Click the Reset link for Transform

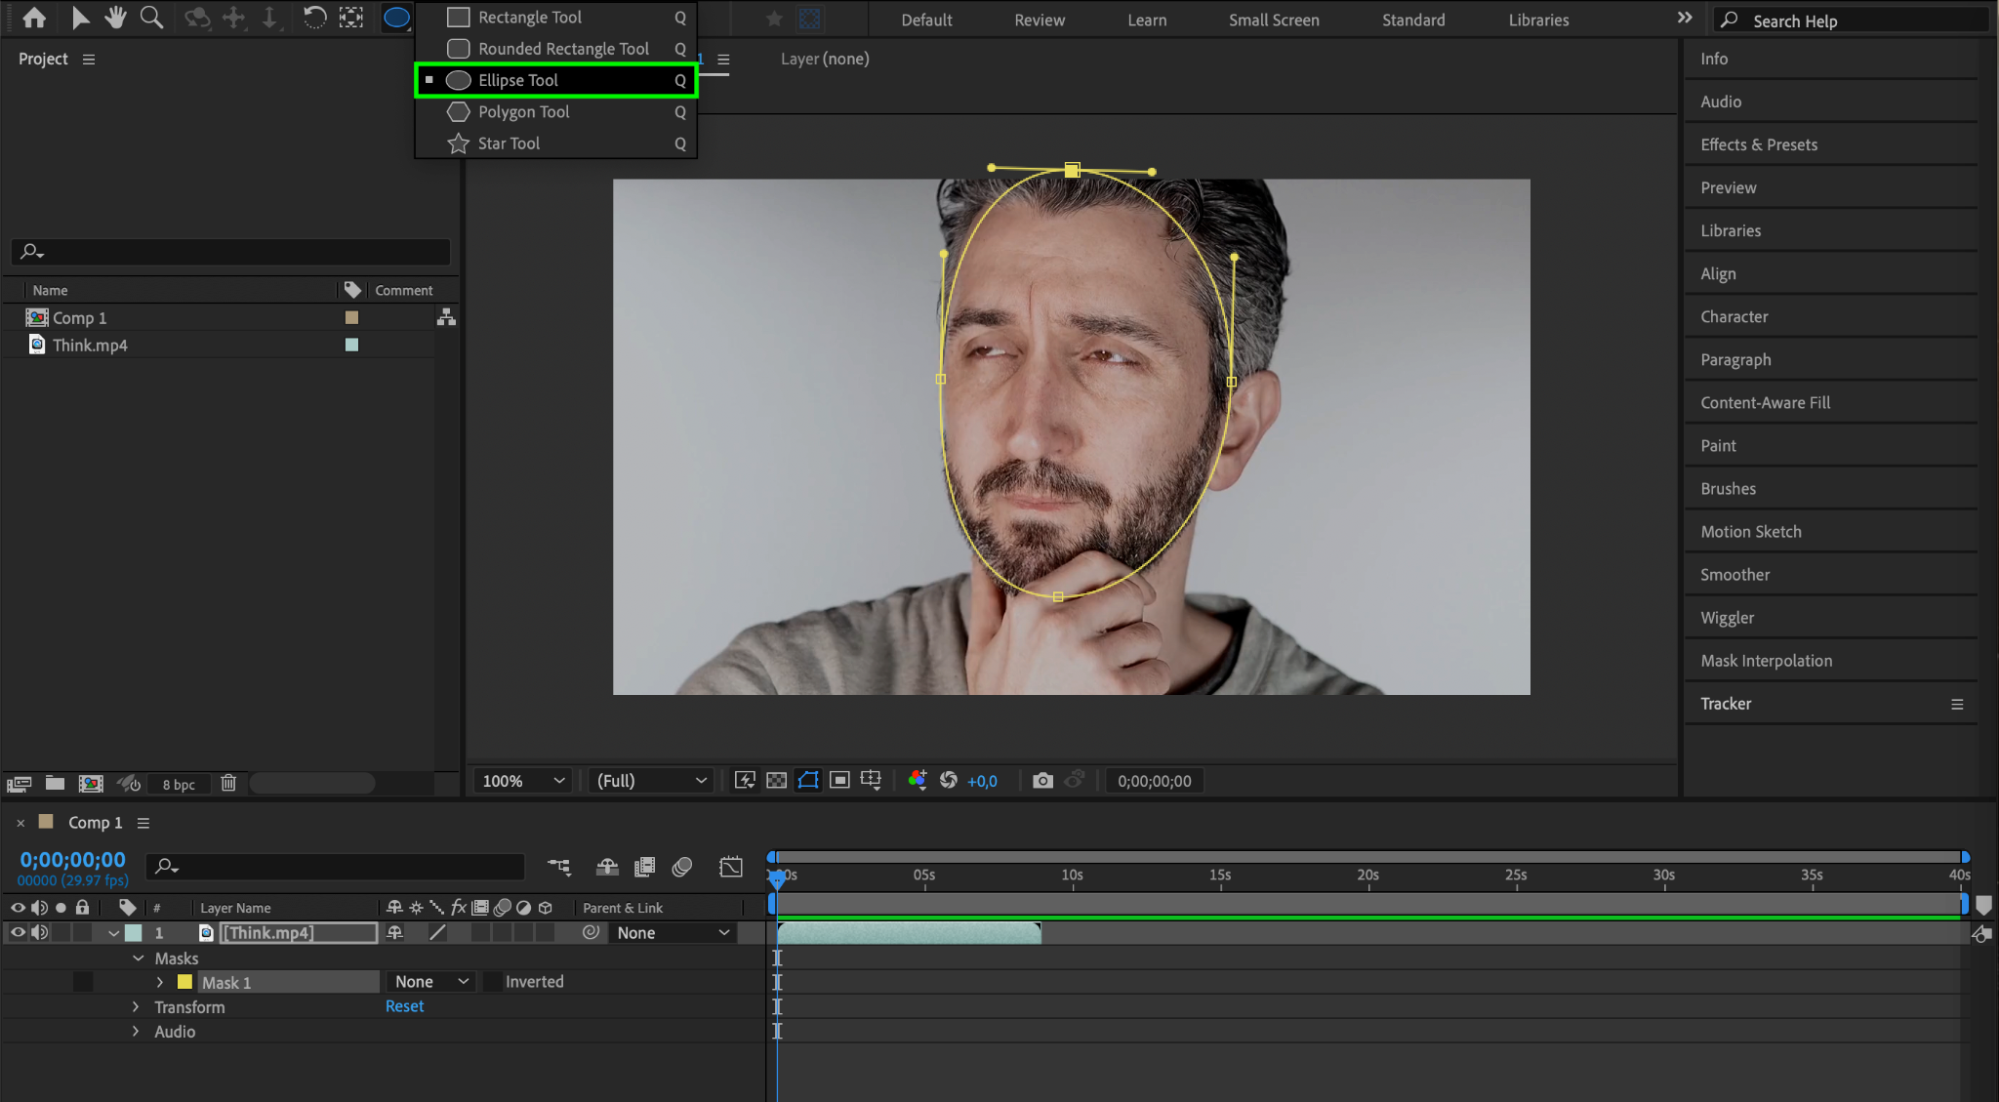click(404, 1006)
